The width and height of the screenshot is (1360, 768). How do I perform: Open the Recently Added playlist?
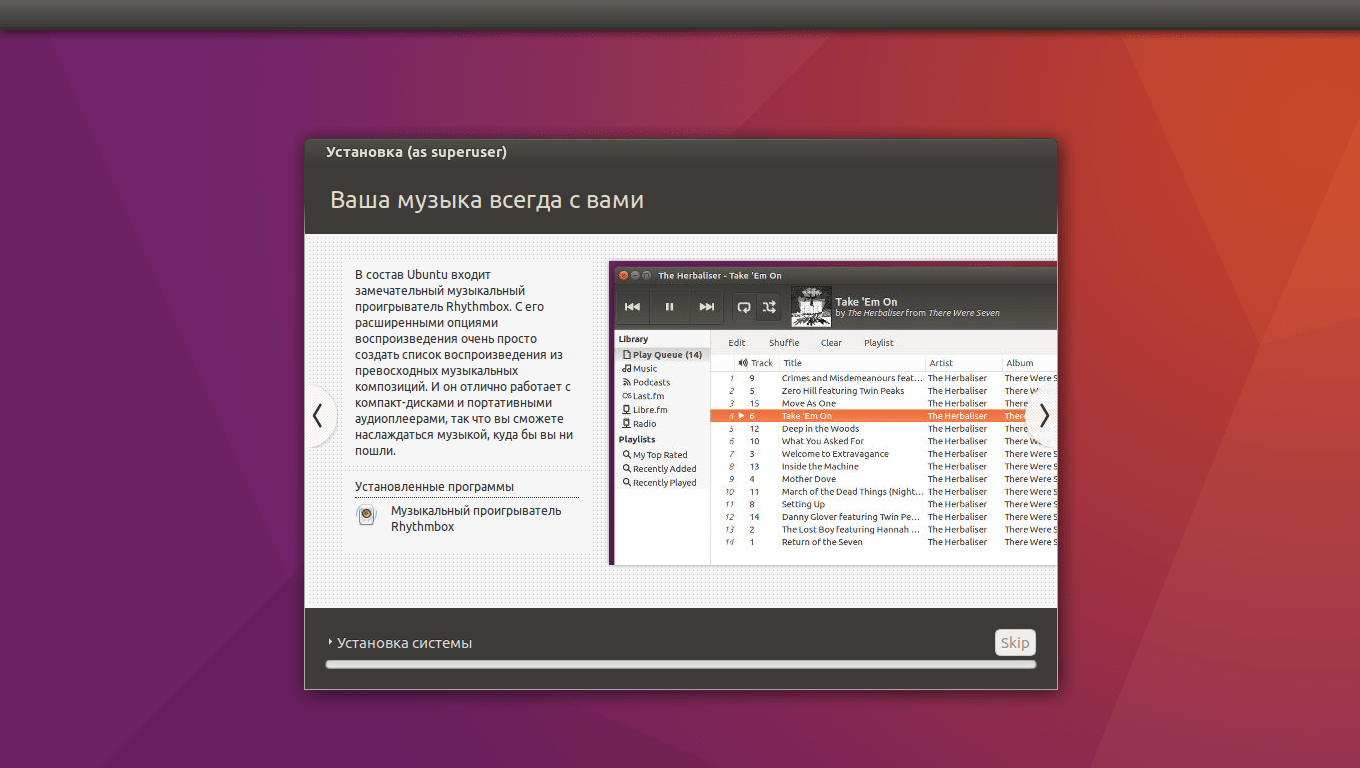click(x=662, y=469)
